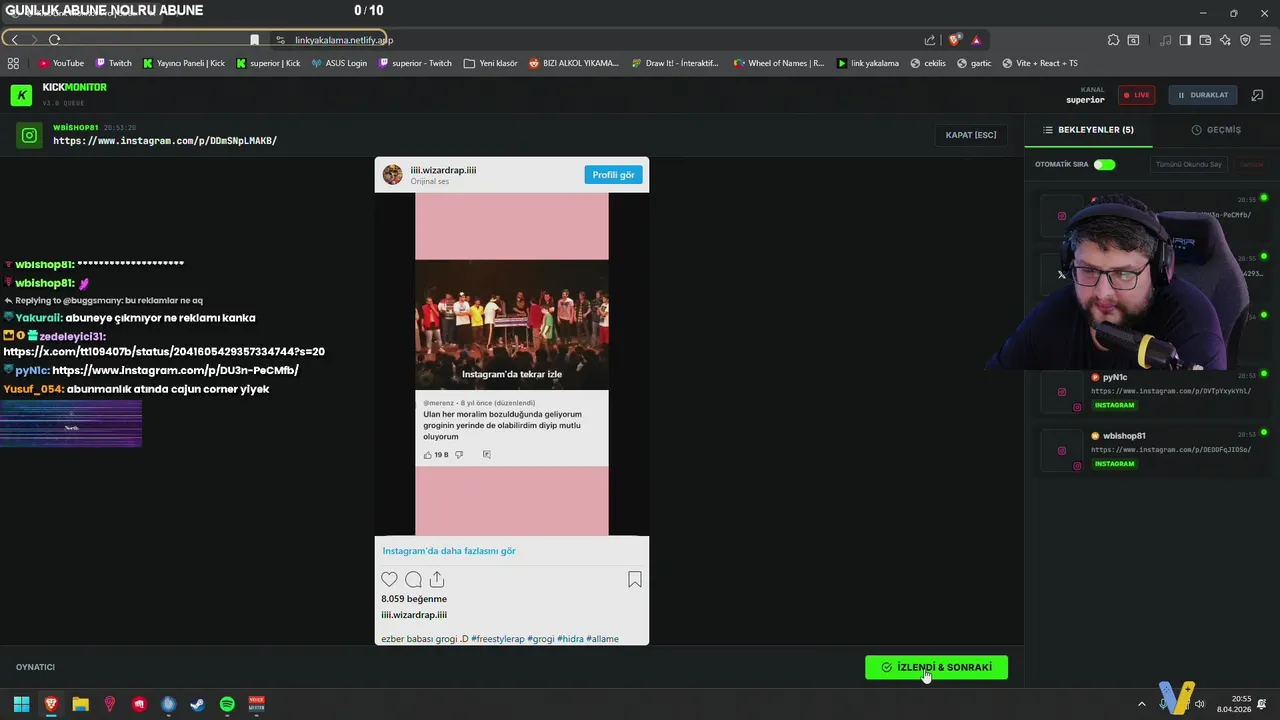Open the ASUS Login bookmark
1280x720 pixels.
[339, 63]
